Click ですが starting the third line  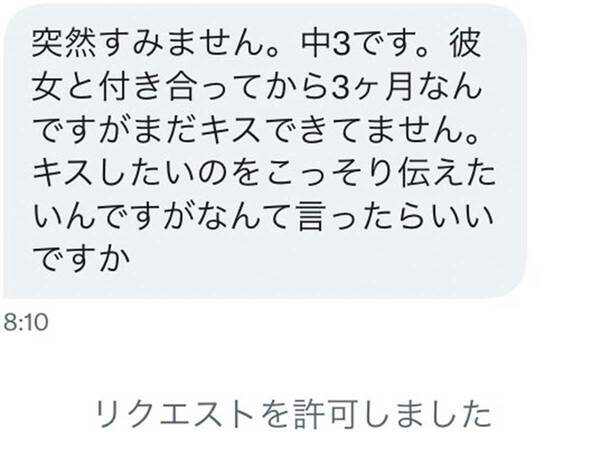(x=82, y=130)
